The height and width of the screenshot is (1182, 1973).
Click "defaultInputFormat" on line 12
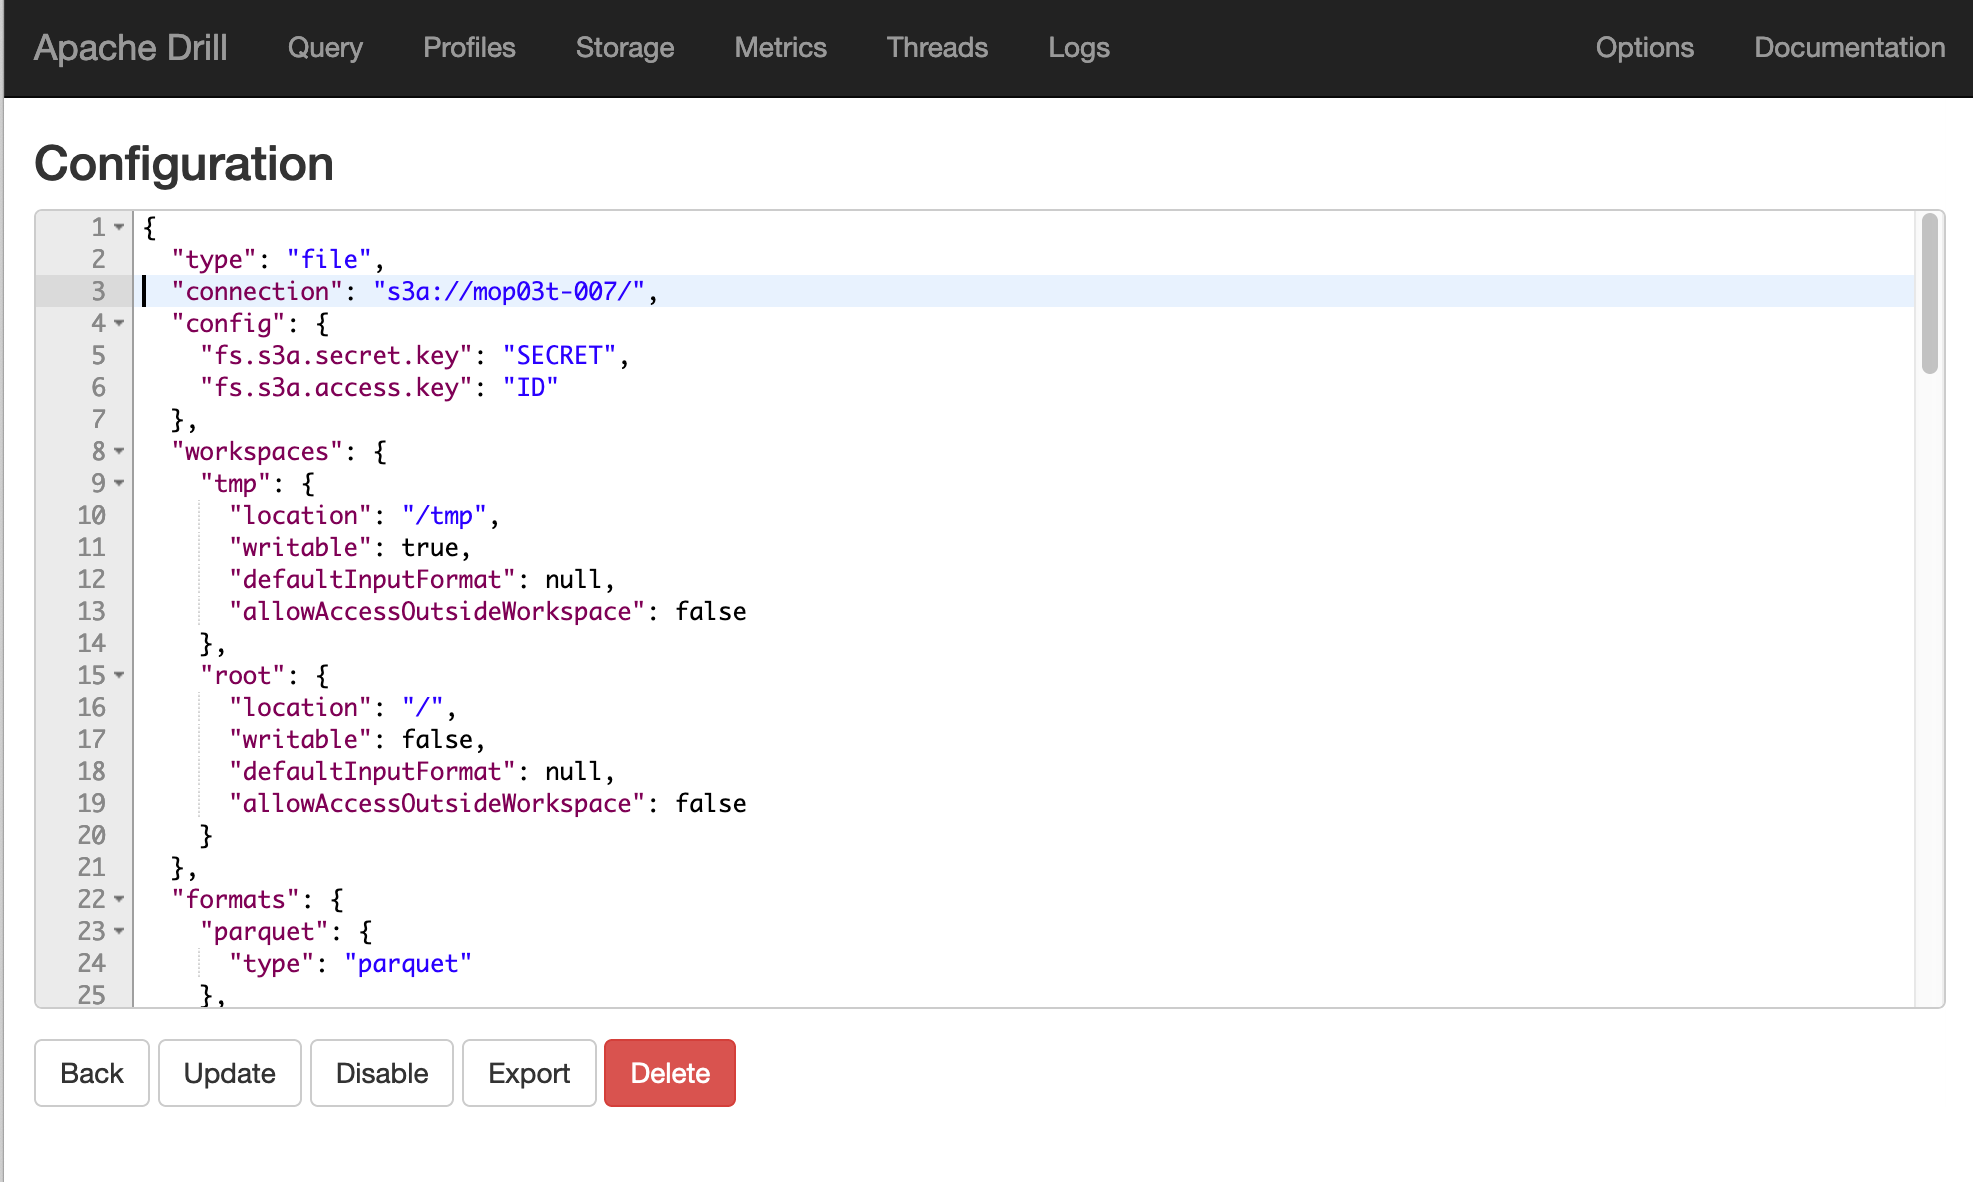click(372, 579)
